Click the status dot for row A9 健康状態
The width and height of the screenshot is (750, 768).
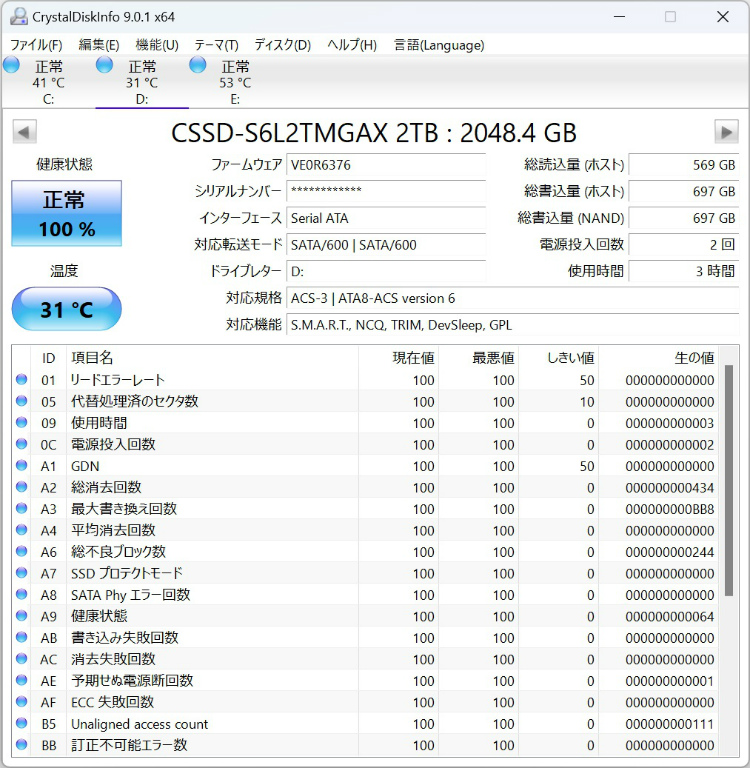[x=22, y=616]
